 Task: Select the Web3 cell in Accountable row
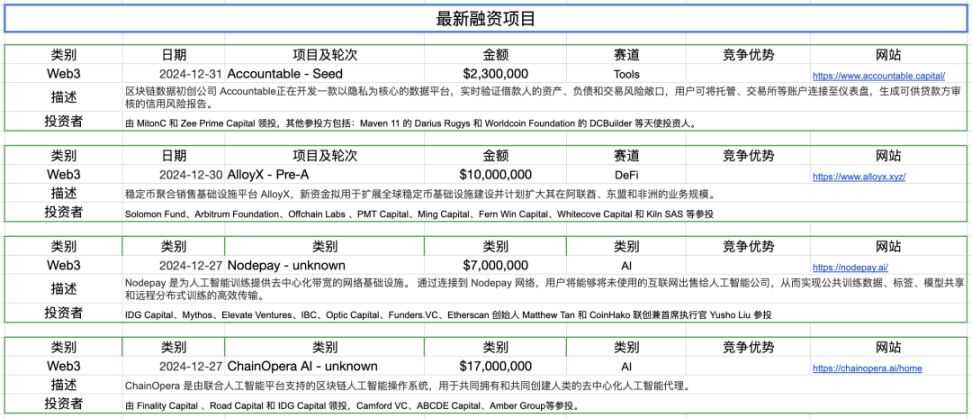[63, 74]
